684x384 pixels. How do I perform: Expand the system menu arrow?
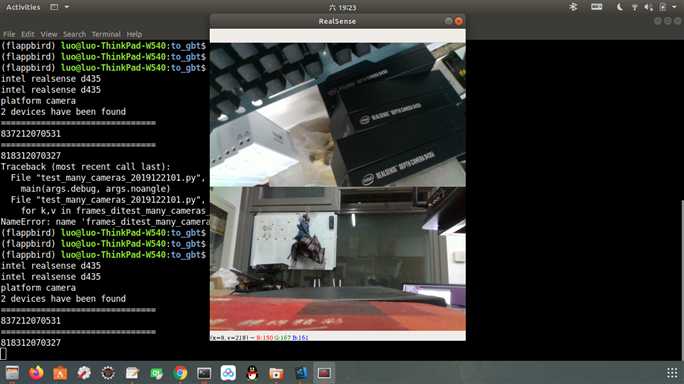pyautogui.click(x=674, y=7)
